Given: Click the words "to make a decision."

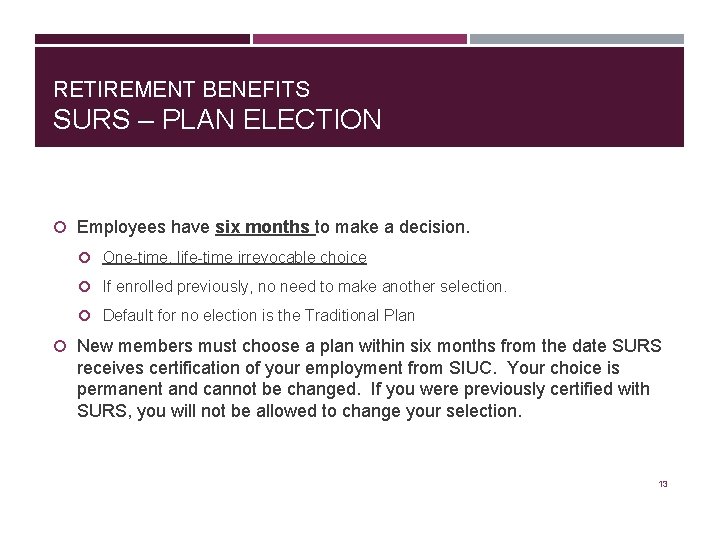Looking at the screenshot, I should click(x=393, y=228).
